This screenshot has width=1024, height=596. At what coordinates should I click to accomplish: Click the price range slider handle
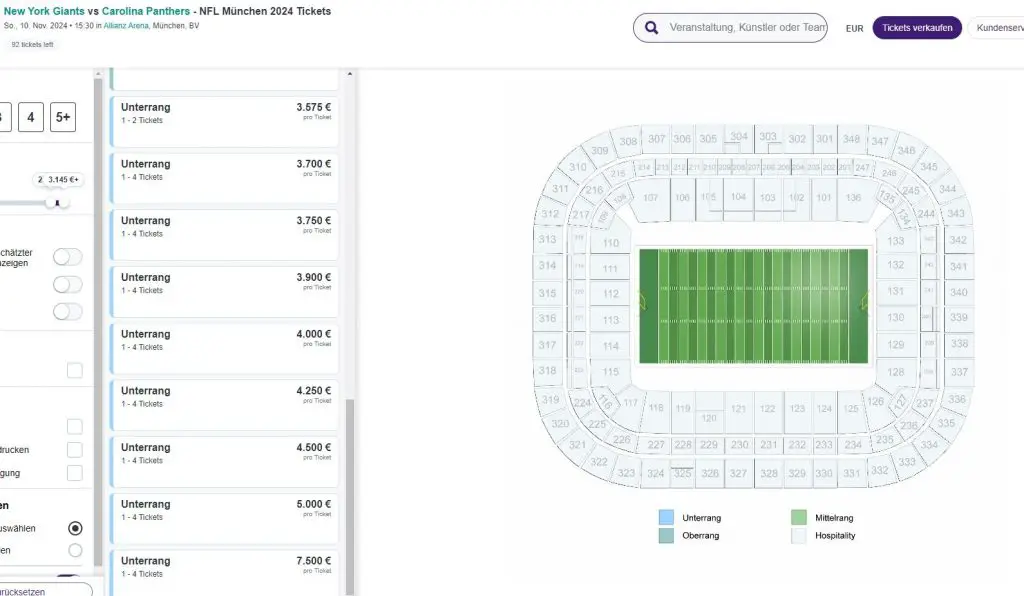point(58,203)
